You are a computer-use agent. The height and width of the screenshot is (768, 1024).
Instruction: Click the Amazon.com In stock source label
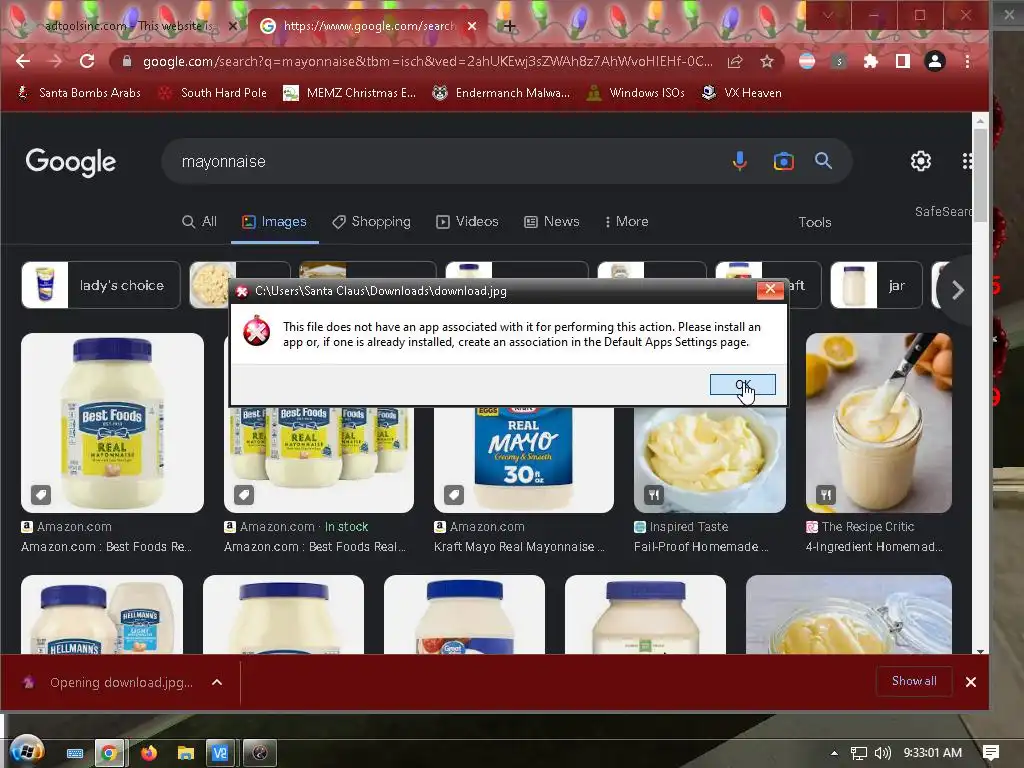pyautogui.click(x=296, y=526)
